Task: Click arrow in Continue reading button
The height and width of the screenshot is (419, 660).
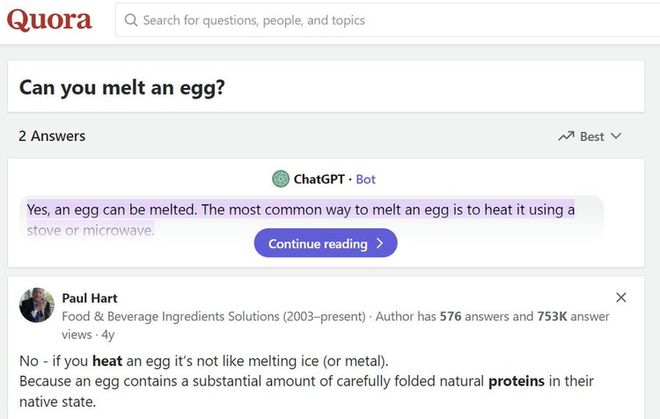Action: 380,244
